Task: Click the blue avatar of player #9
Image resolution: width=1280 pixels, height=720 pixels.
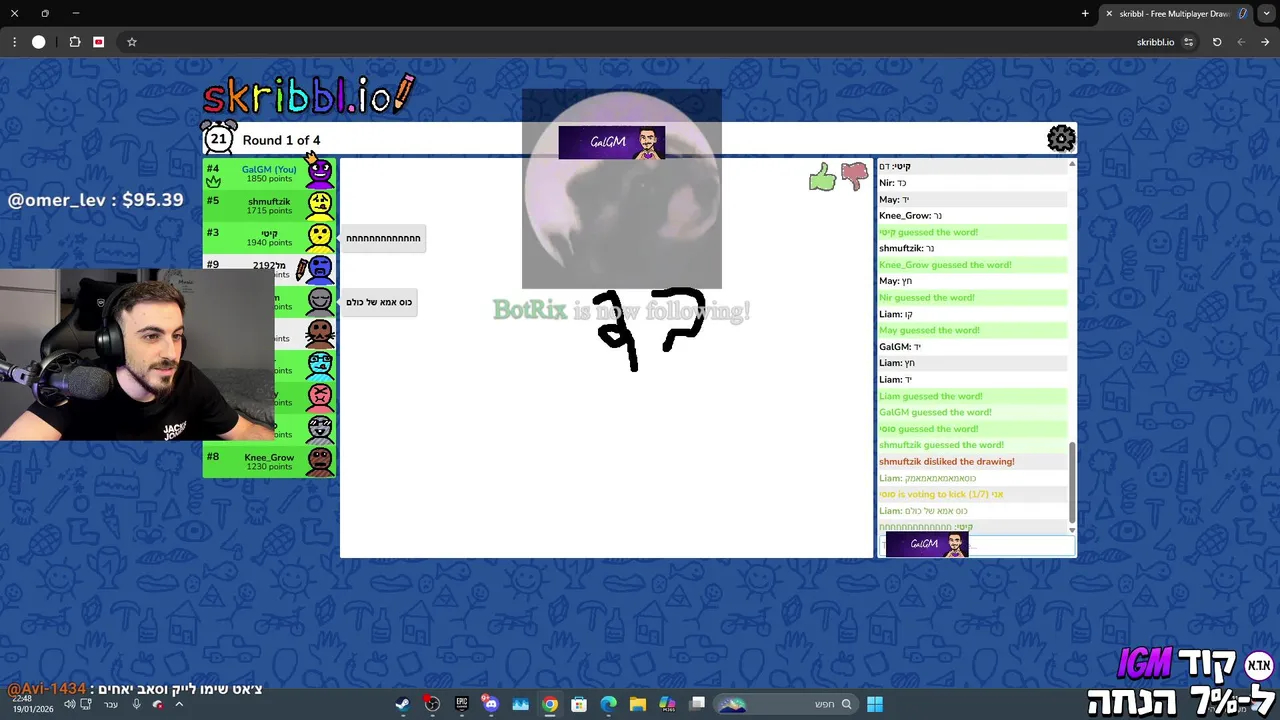Action: coord(320,268)
